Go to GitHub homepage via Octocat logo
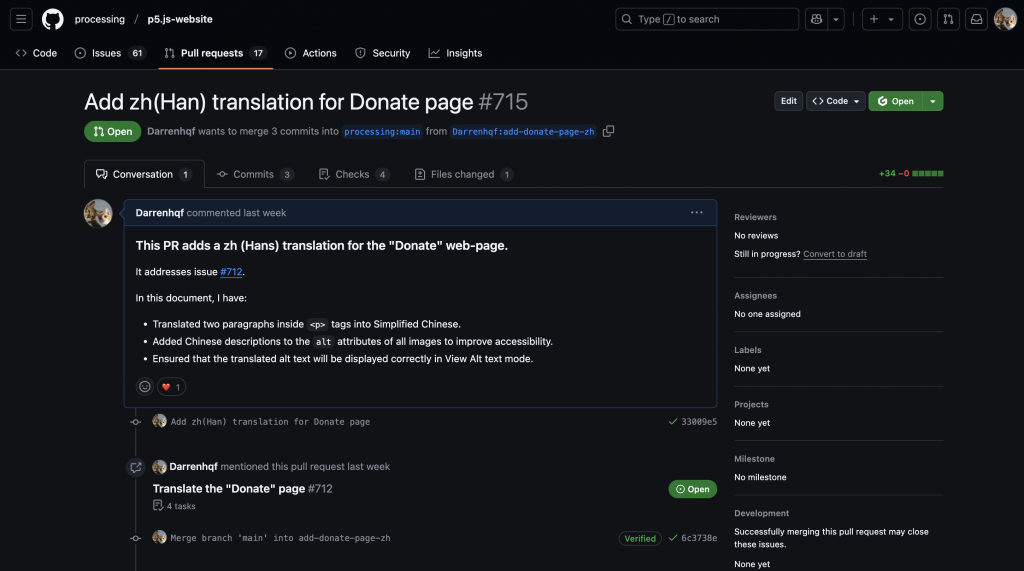The image size is (1024, 571). pos(53,19)
